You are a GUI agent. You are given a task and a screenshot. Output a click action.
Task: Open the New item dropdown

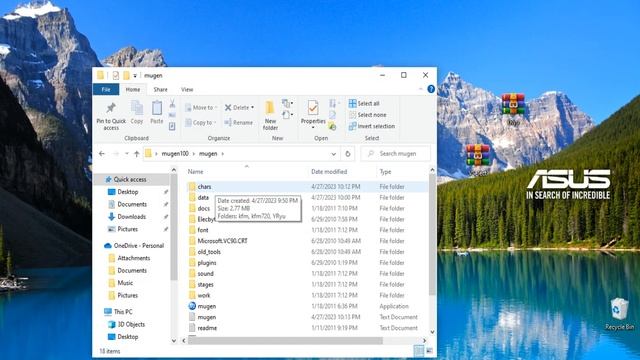tap(287, 103)
